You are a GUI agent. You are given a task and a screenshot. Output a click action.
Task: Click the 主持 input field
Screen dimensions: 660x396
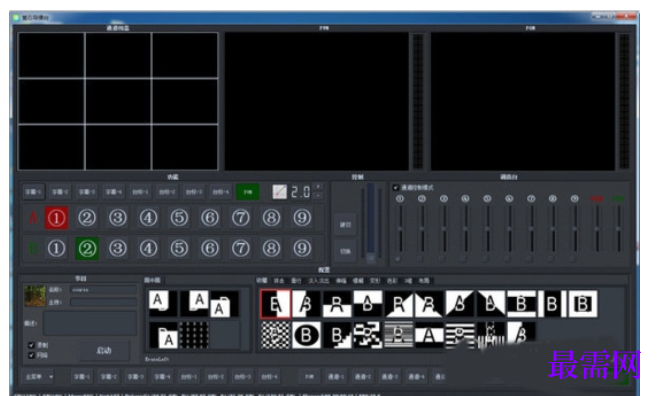[104, 302]
